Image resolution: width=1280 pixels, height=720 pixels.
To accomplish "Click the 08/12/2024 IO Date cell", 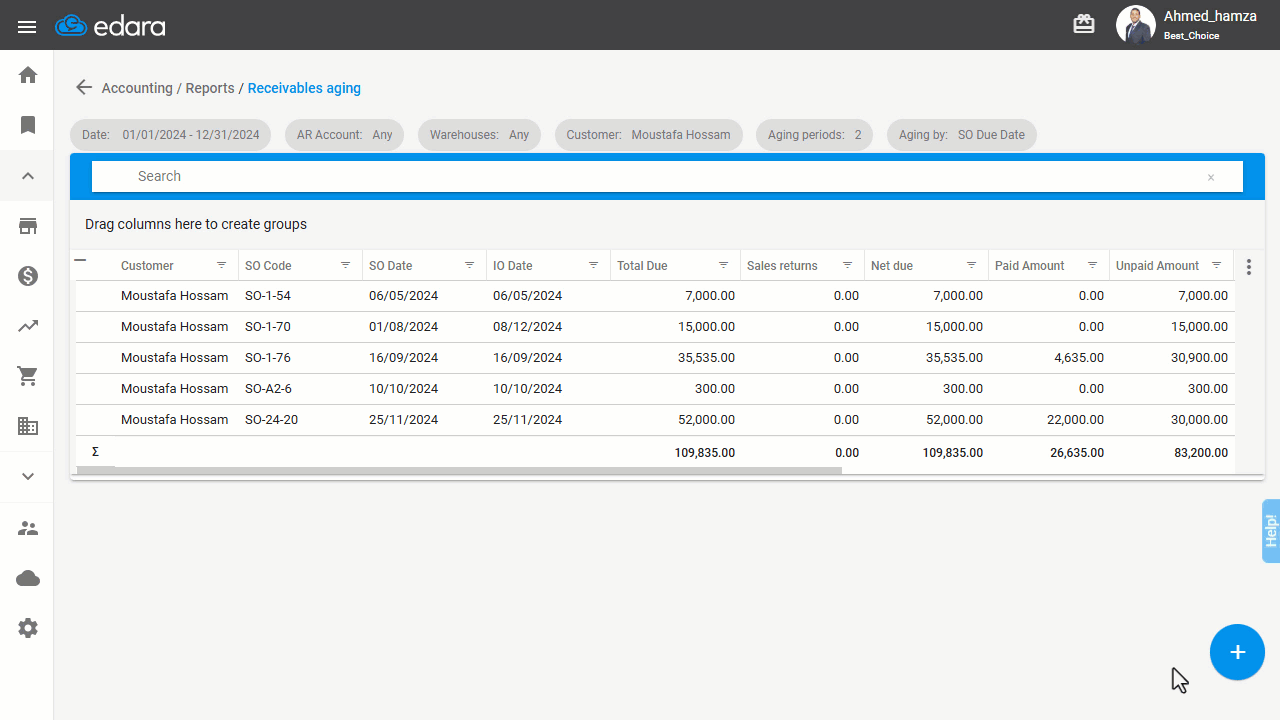I will [548, 327].
